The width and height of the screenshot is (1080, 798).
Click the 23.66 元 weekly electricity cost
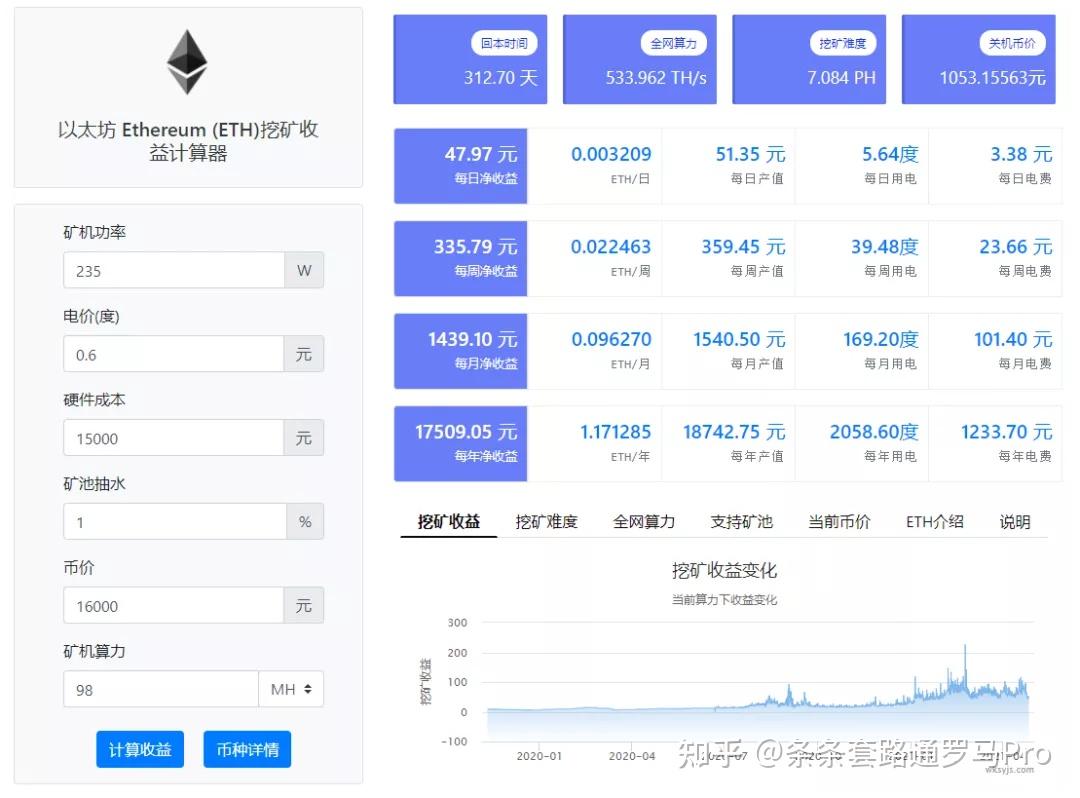pos(1016,246)
